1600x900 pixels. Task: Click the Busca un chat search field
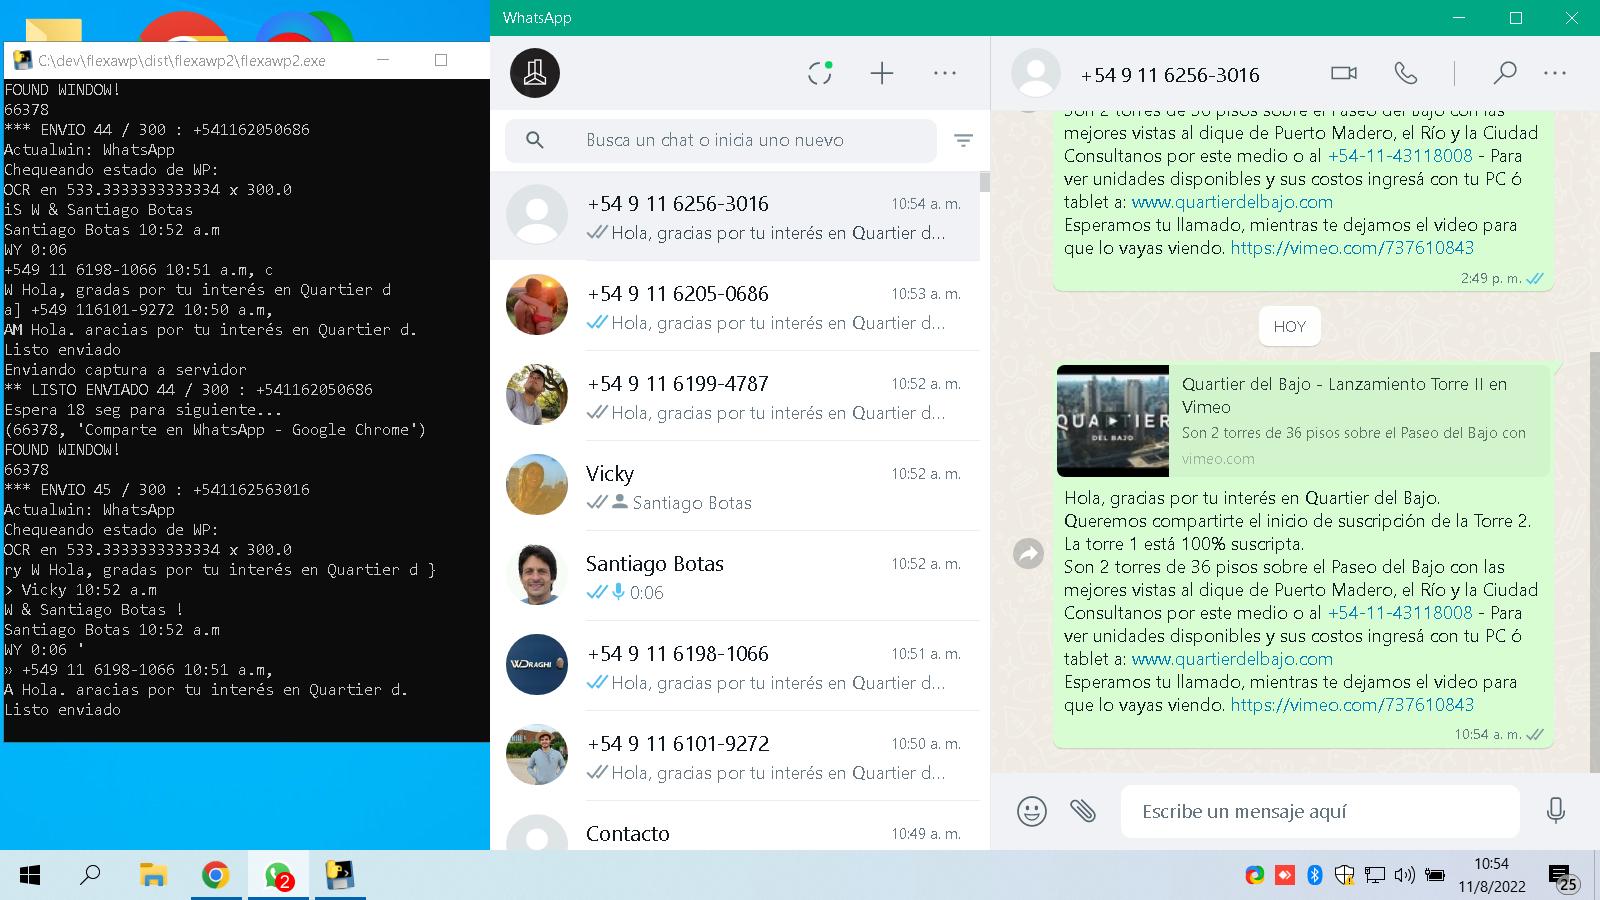721,140
